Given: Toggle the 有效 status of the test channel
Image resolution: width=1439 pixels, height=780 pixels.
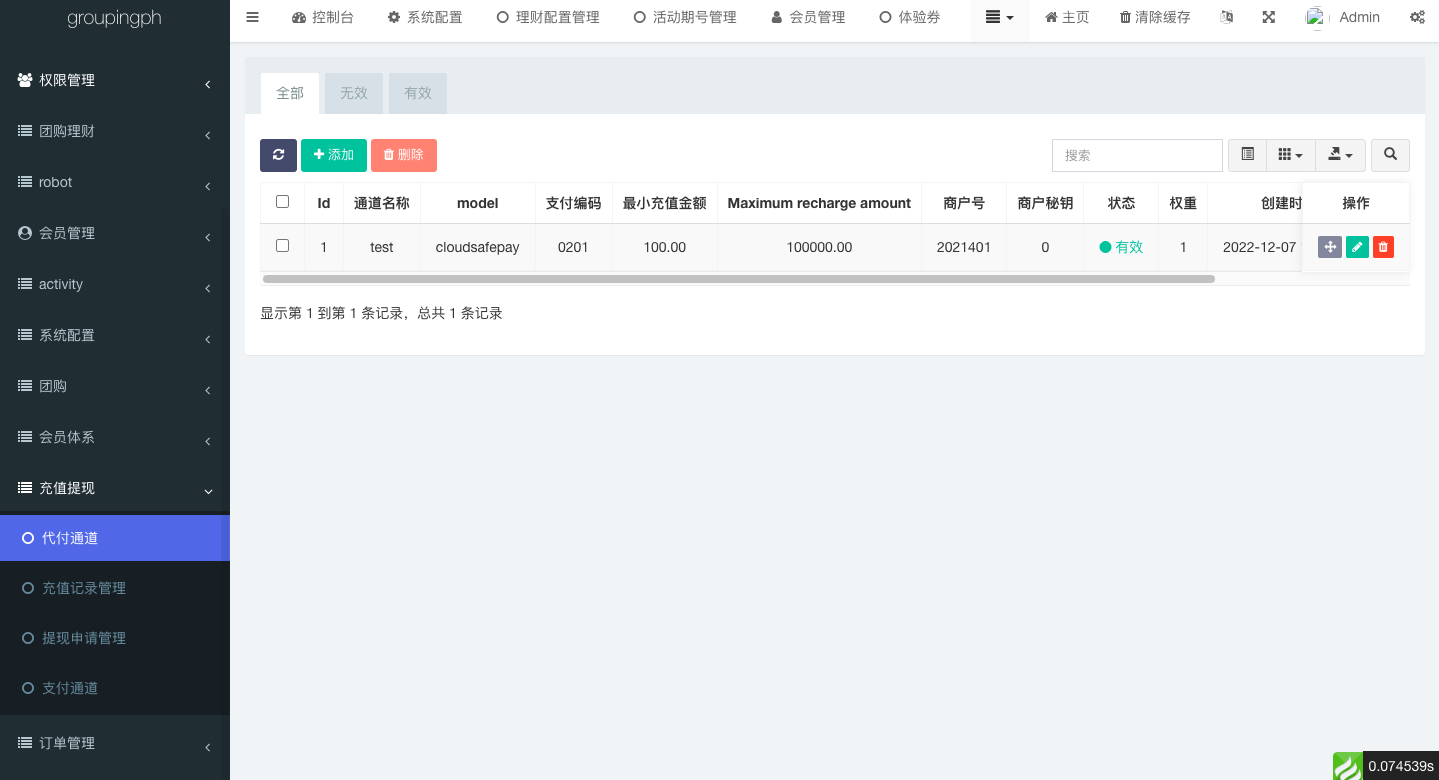Looking at the screenshot, I should (x=1121, y=247).
